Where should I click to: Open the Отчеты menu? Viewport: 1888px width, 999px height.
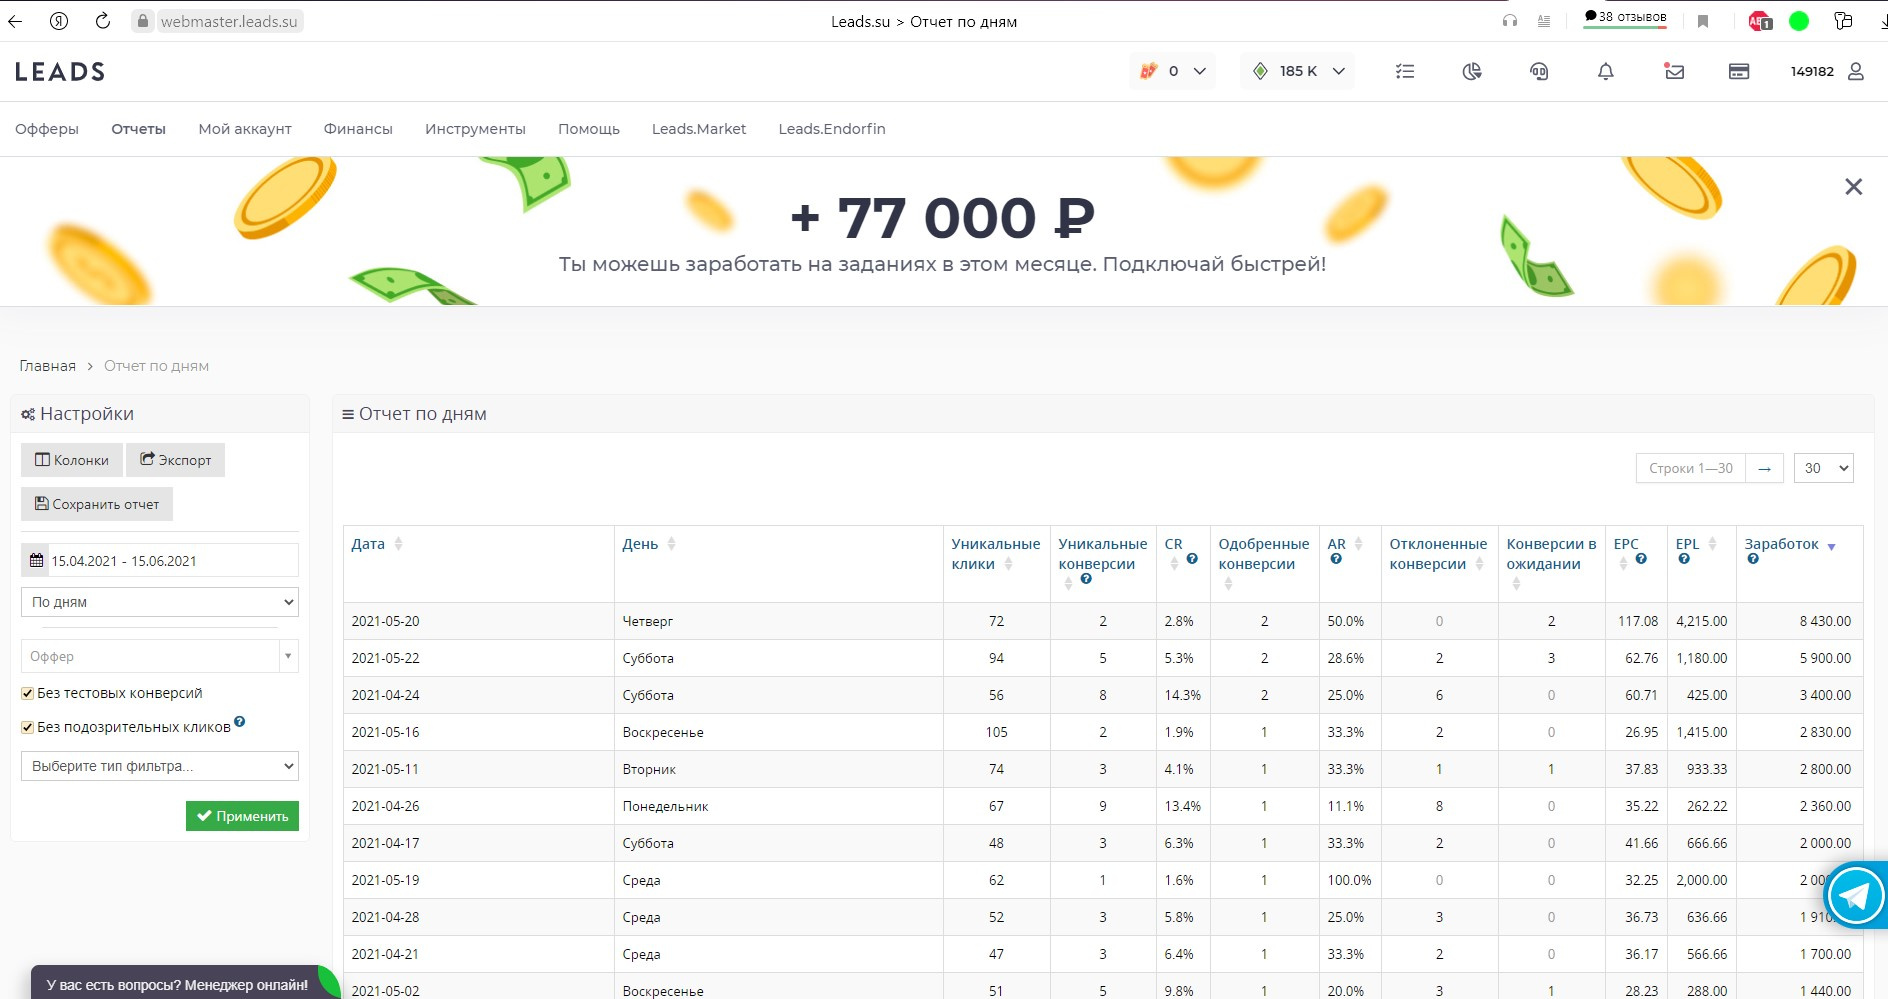pos(139,129)
